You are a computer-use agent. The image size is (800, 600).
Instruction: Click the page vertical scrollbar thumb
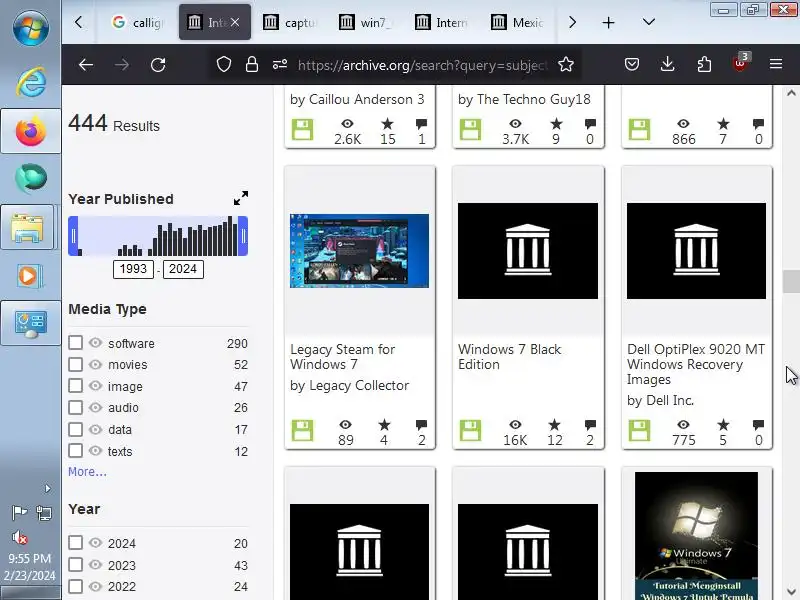coord(791,281)
